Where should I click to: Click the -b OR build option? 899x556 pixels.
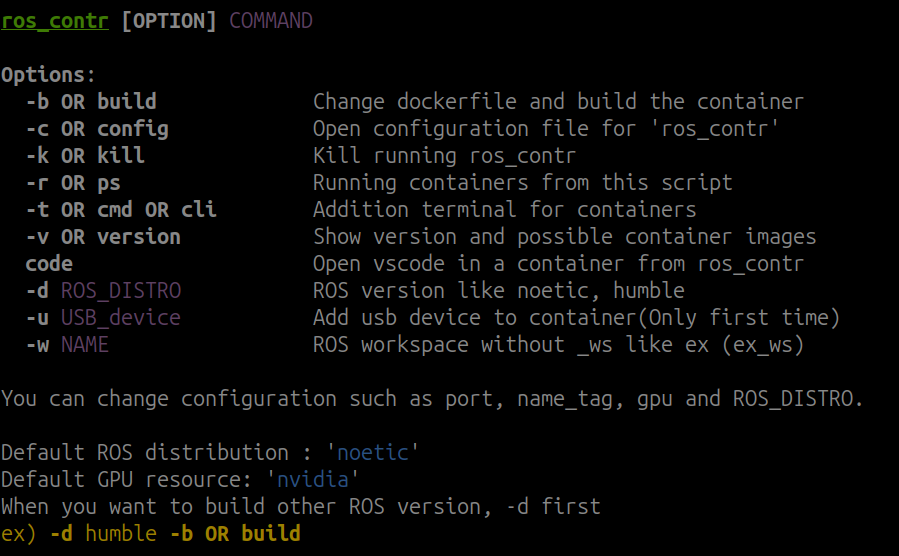(91, 101)
